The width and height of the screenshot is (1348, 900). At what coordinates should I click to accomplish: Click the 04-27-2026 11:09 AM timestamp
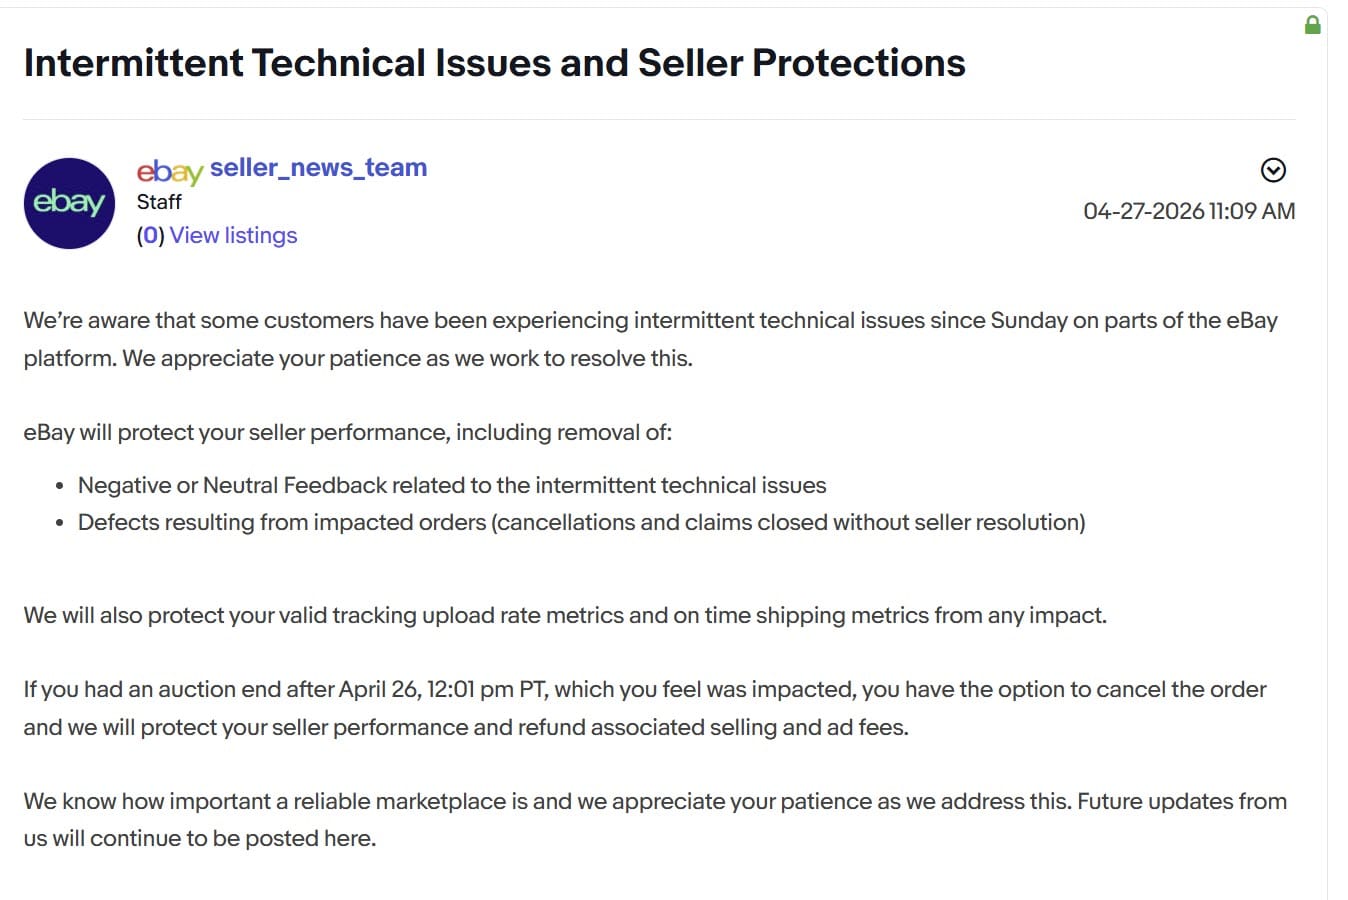tap(1189, 211)
